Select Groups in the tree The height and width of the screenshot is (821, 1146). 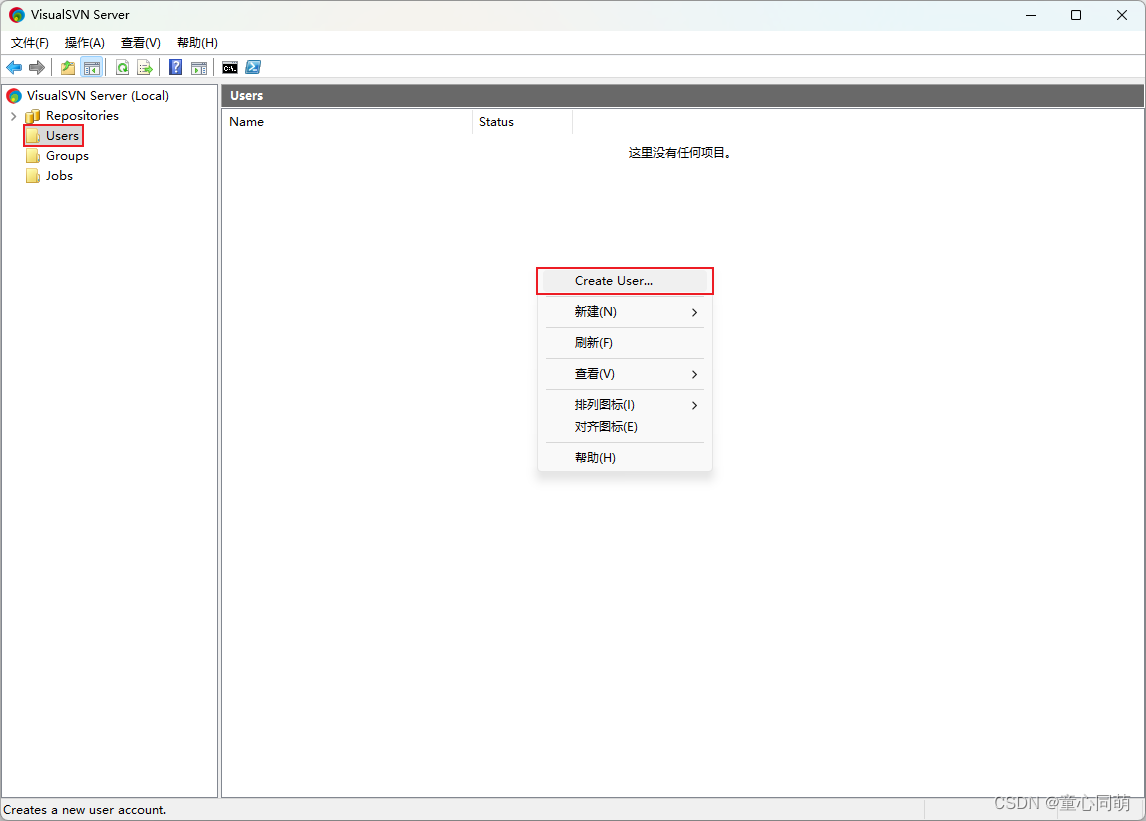click(67, 156)
